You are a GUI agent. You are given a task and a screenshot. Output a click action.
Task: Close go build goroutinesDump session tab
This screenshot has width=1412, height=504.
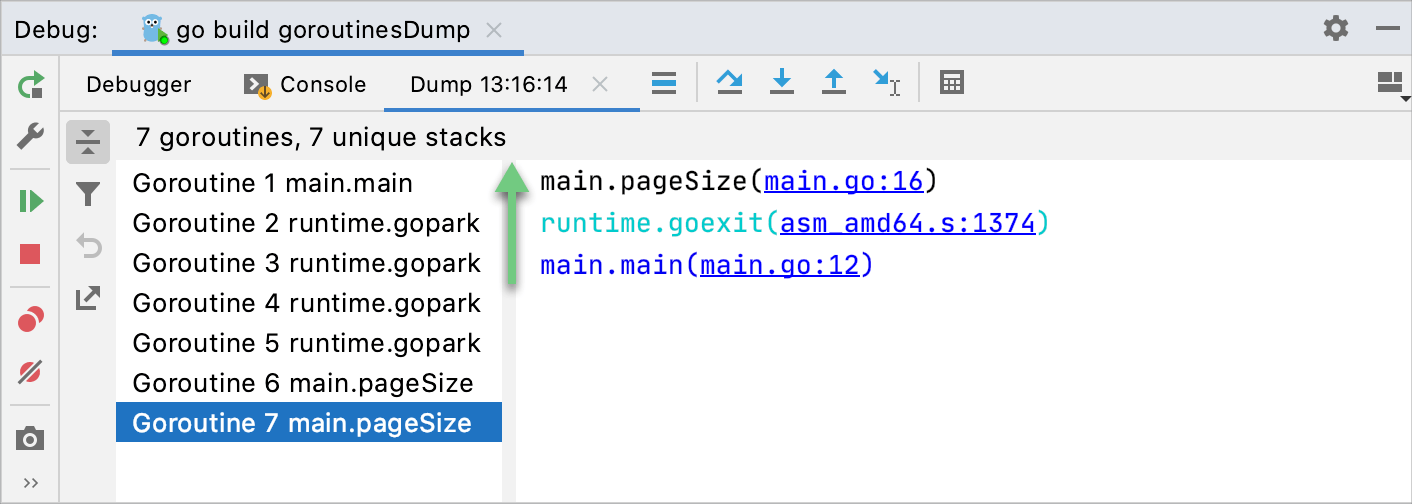click(494, 31)
